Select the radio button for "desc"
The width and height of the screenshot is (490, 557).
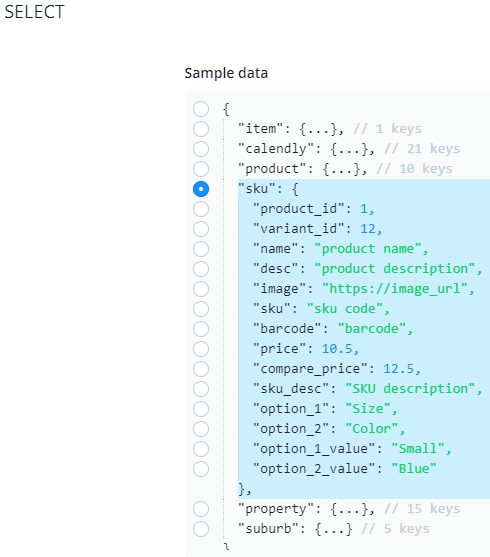pos(201,269)
